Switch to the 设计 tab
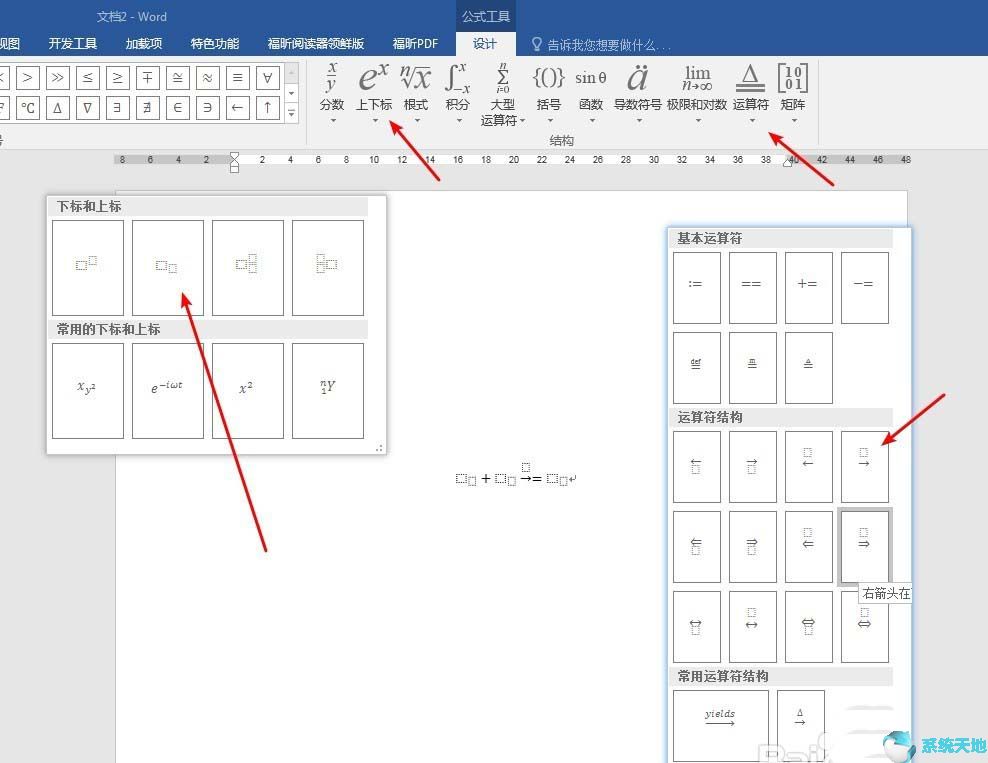The width and height of the screenshot is (988, 763). [486, 43]
